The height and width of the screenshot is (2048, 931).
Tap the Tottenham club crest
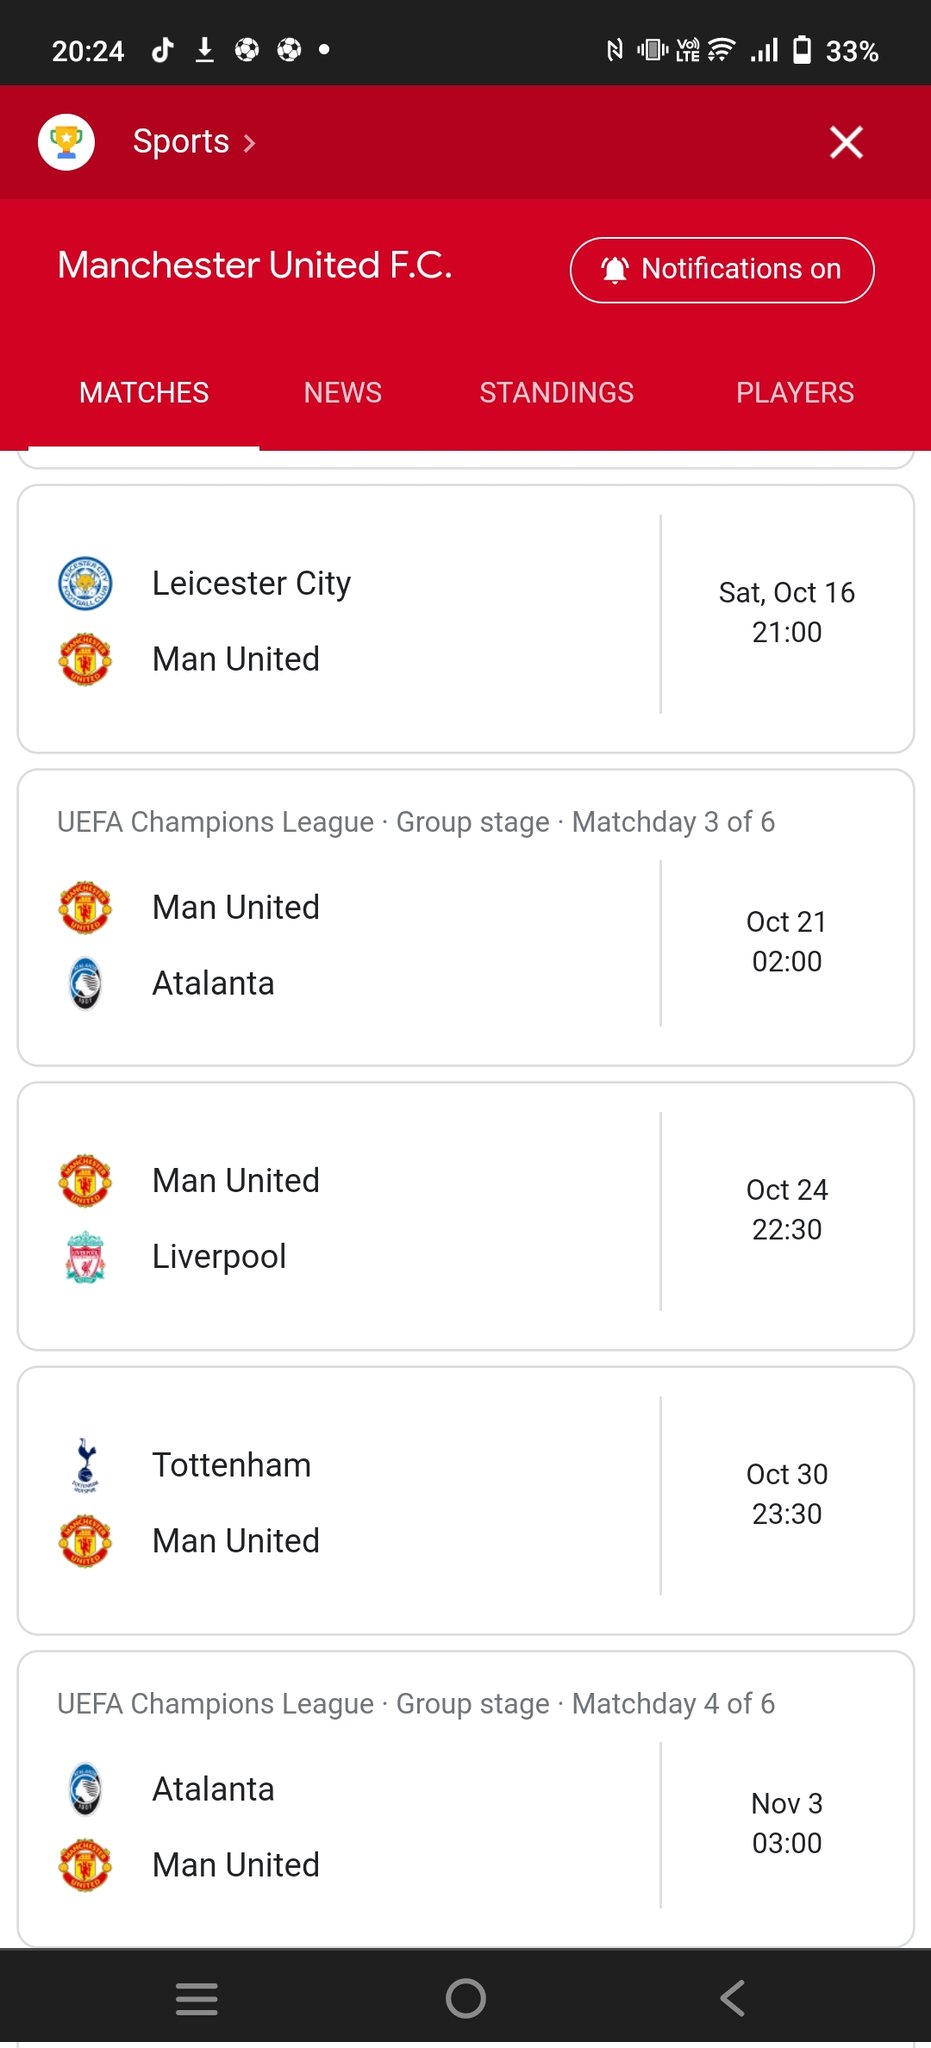tap(85, 1465)
